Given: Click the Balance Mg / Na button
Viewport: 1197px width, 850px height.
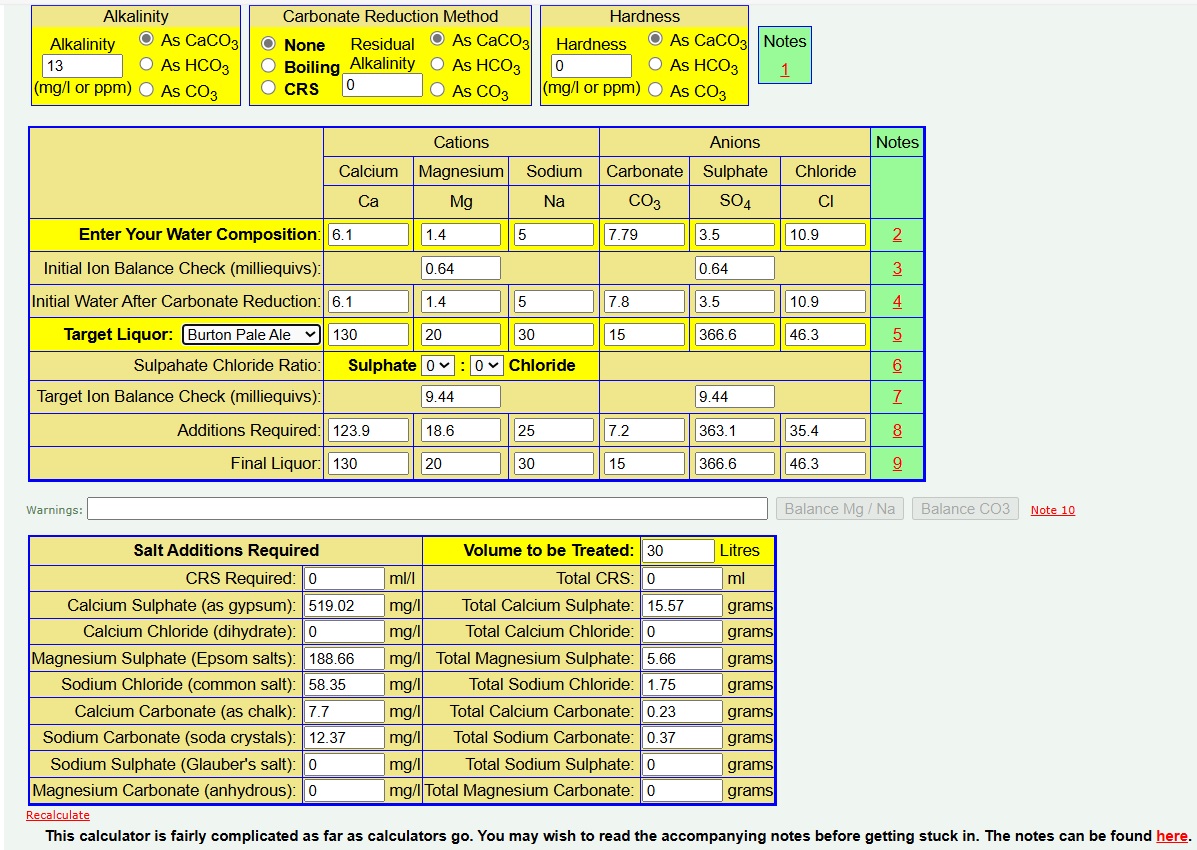Looking at the screenshot, I should 840,509.
